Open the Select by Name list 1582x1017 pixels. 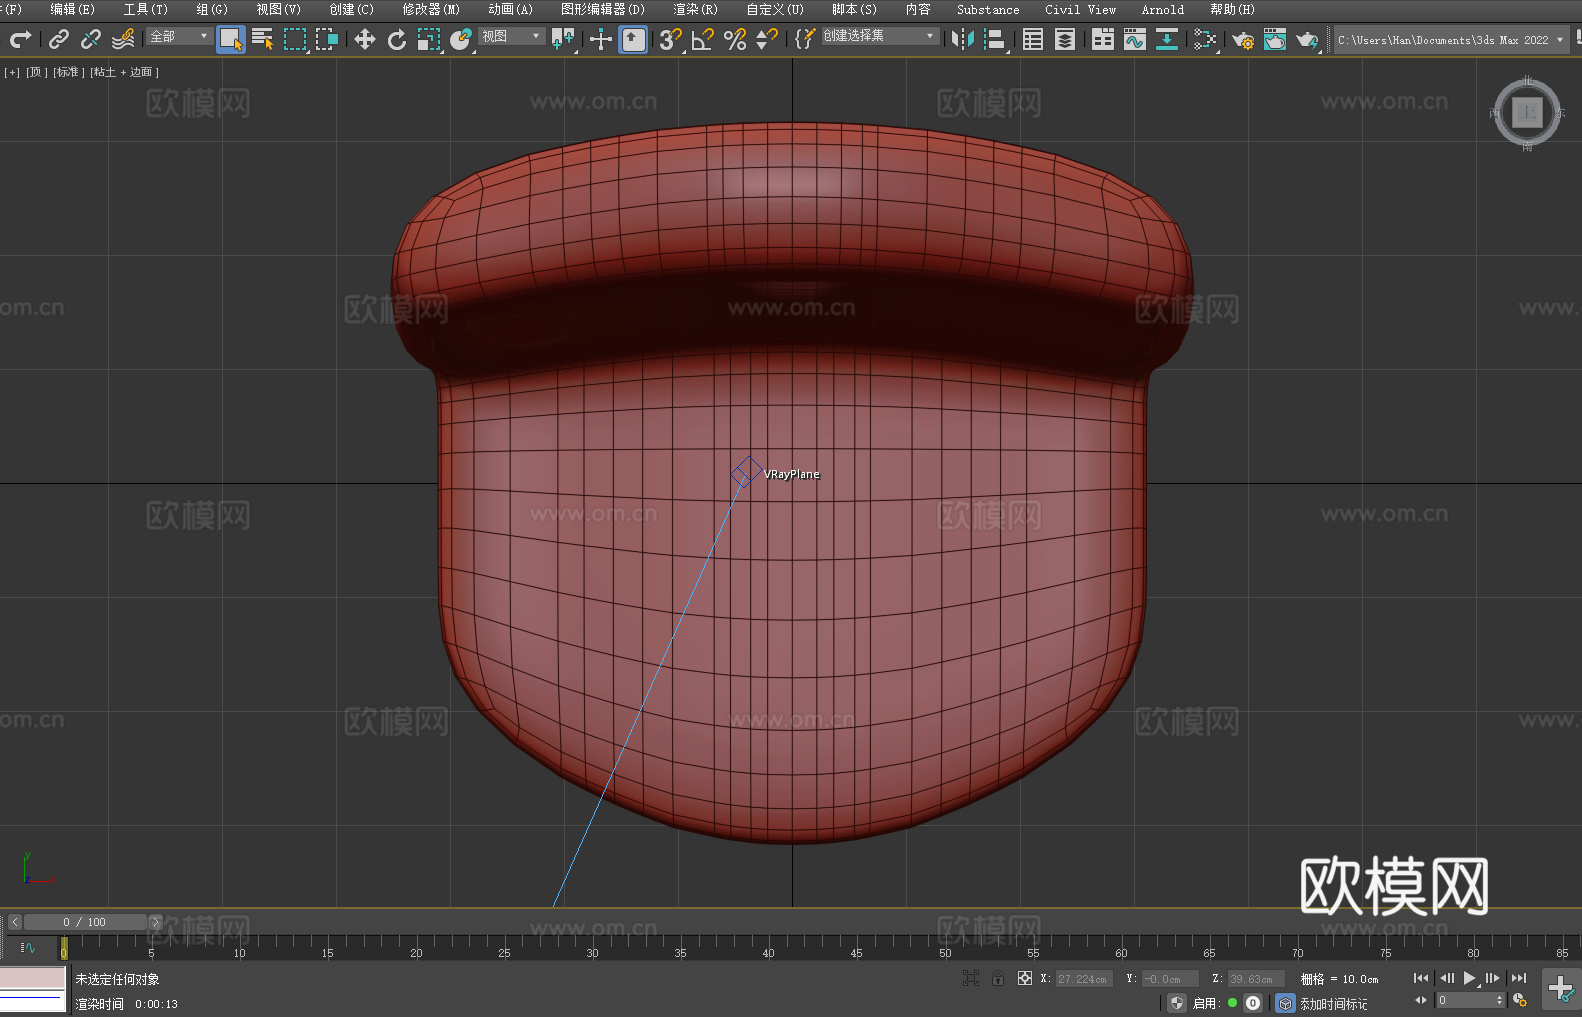click(x=263, y=39)
